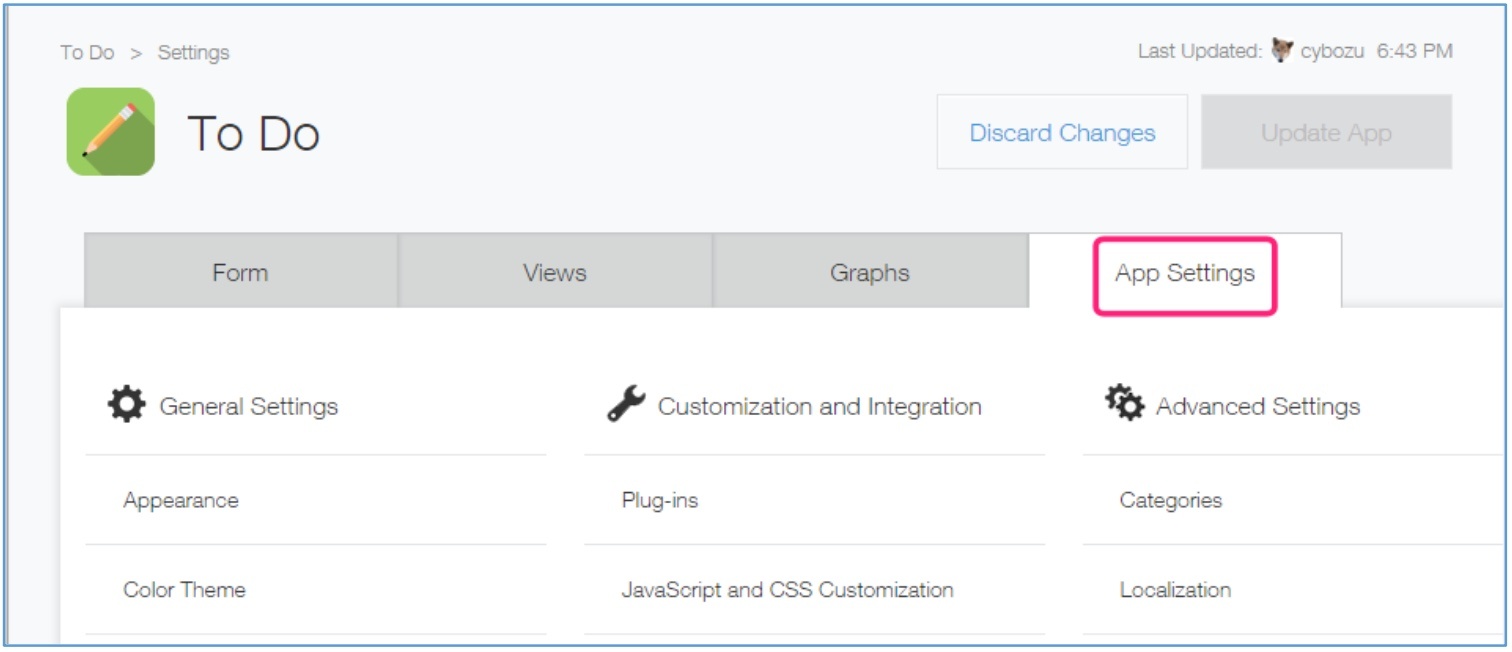
Task: Click the cybozu user avatar icon
Action: pos(1282,51)
